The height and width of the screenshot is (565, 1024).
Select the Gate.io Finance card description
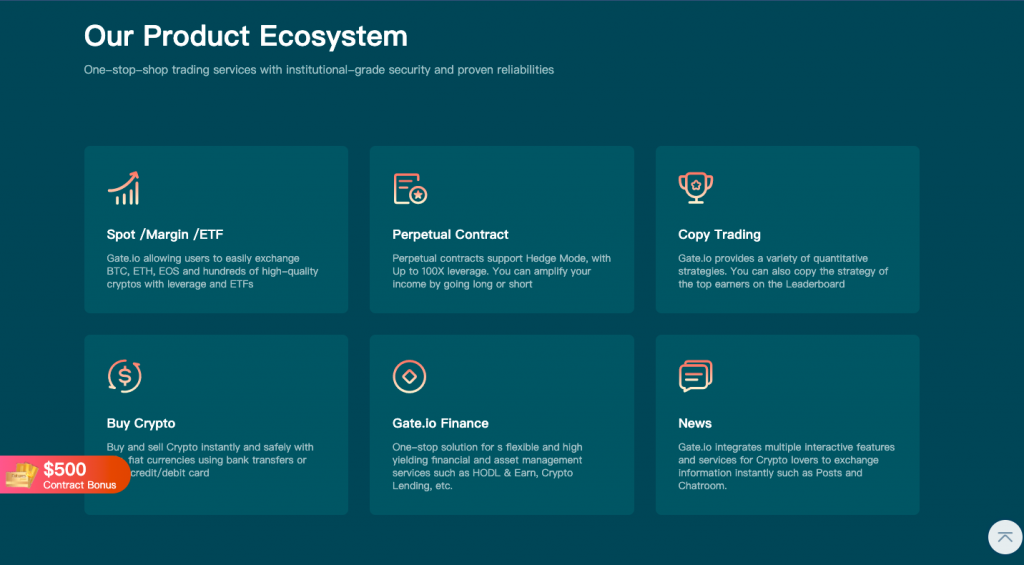487,466
